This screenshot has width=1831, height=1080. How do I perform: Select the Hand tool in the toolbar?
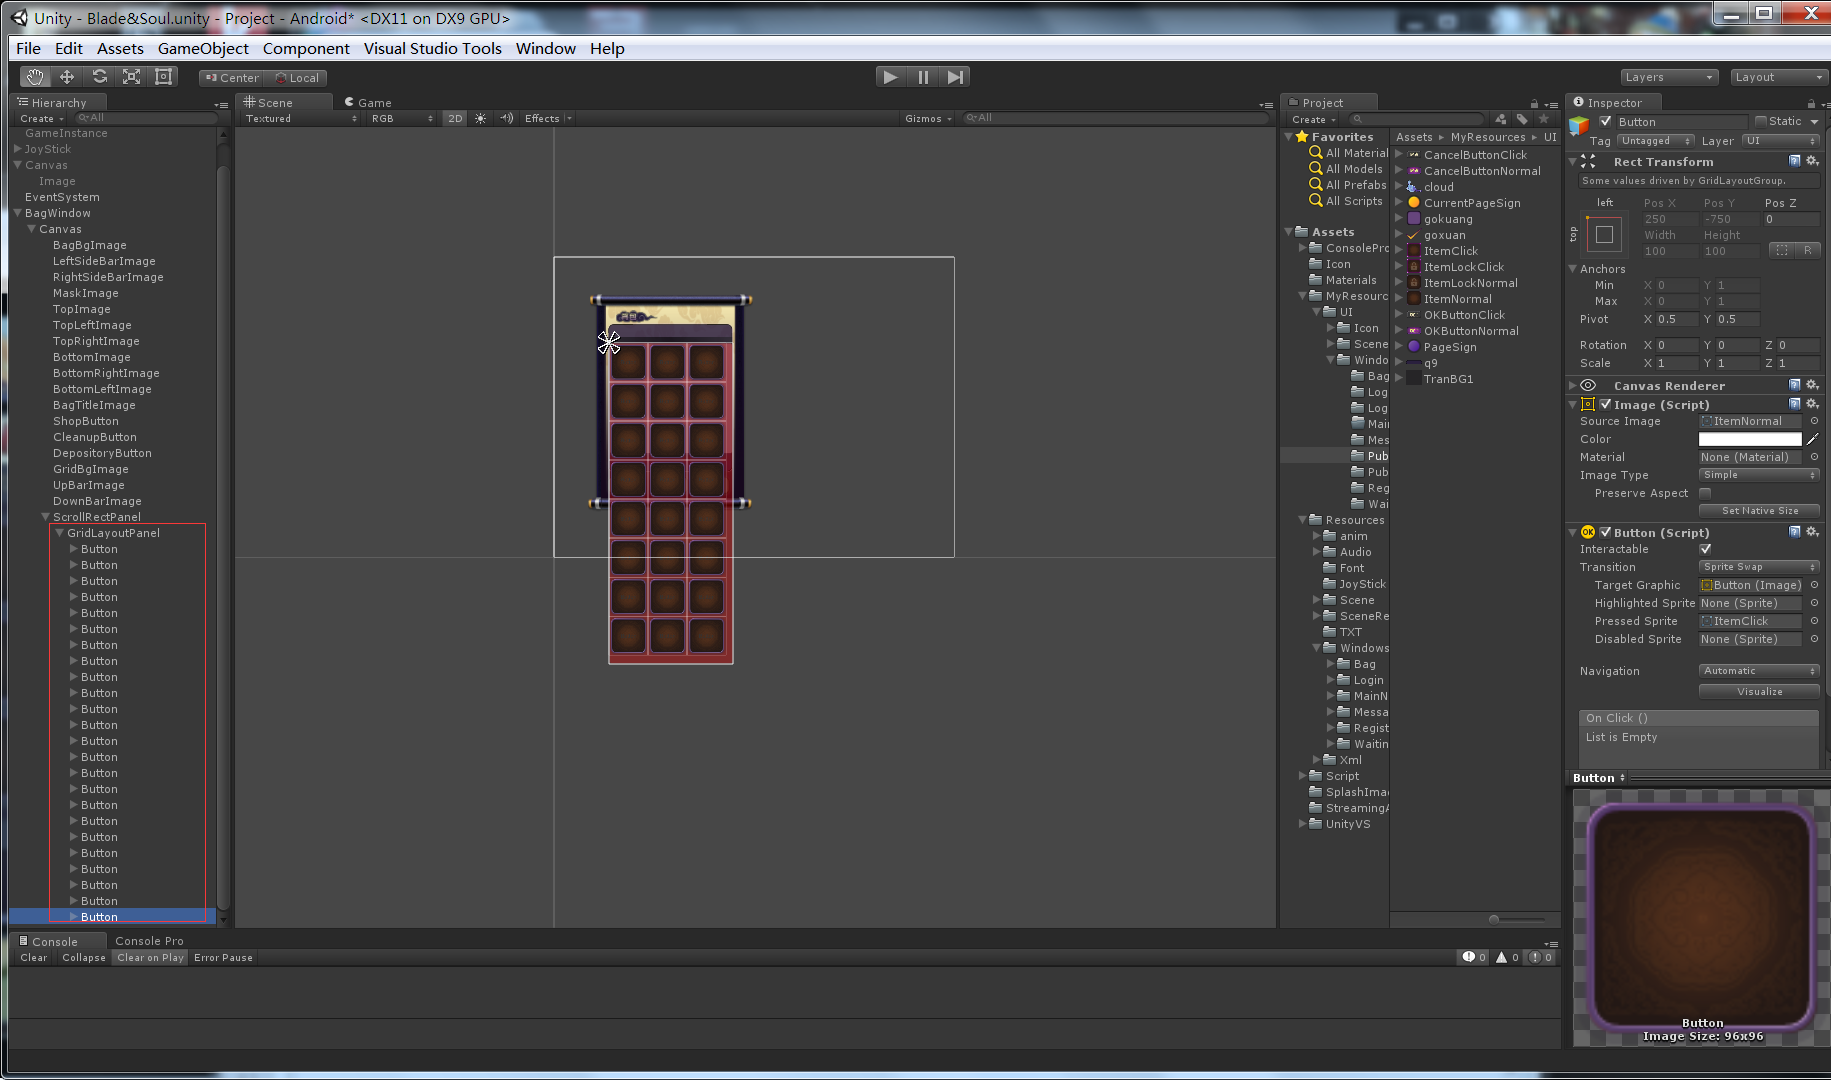34,76
